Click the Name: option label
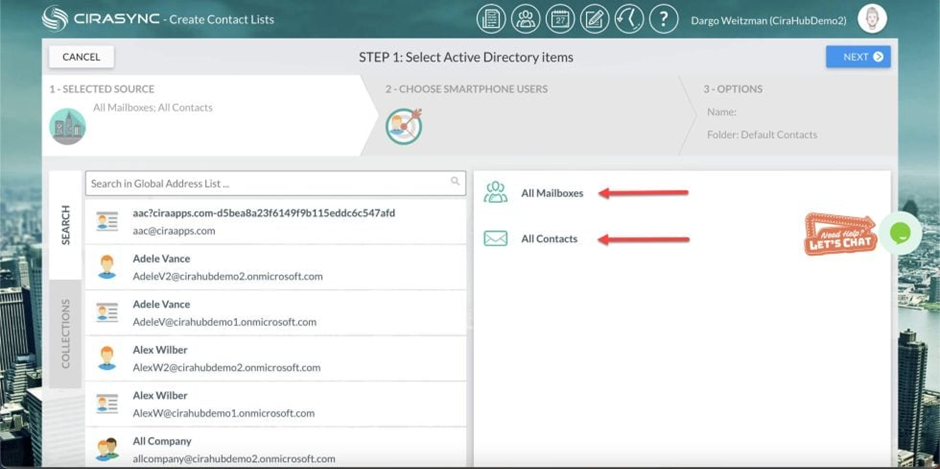This screenshot has width=940, height=469. point(722,112)
